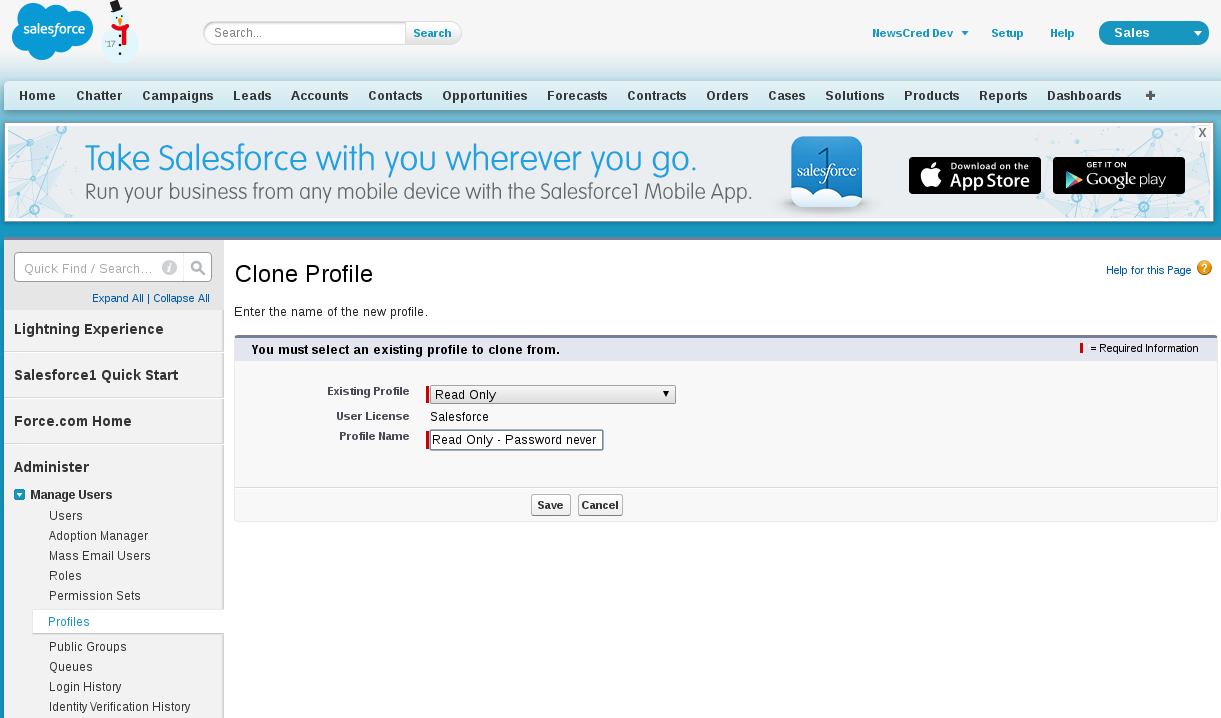Select Profiles in sidebar

tap(69, 622)
